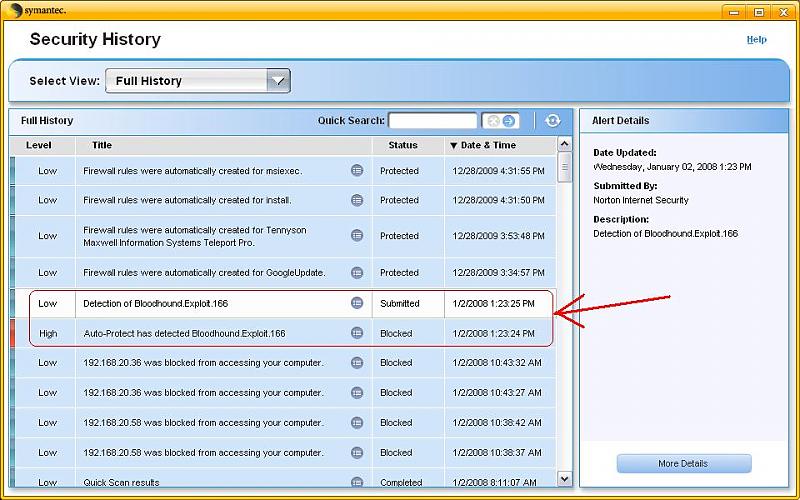This screenshot has width=800, height=500.
Task: Open details icon for the Teleport Pro firewall rule
Action: [x=357, y=236]
